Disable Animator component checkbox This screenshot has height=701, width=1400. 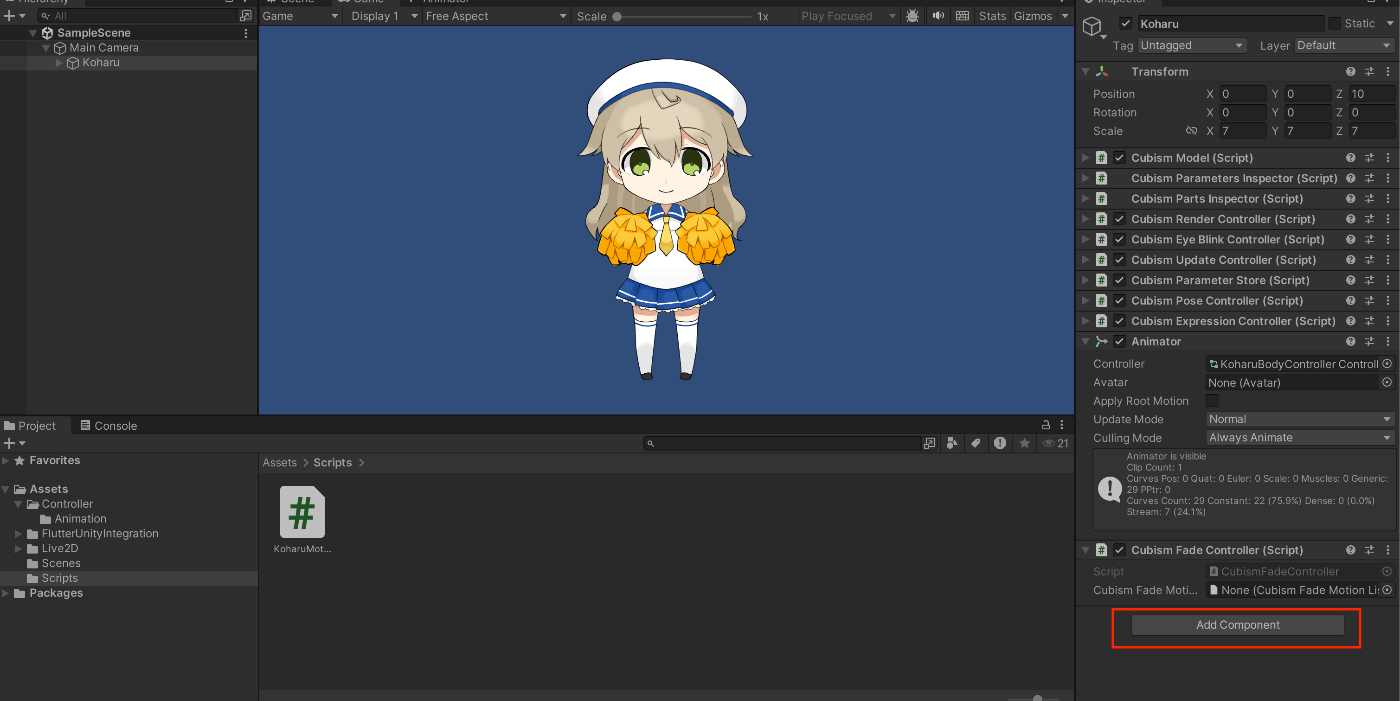(x=1119, y=342)
